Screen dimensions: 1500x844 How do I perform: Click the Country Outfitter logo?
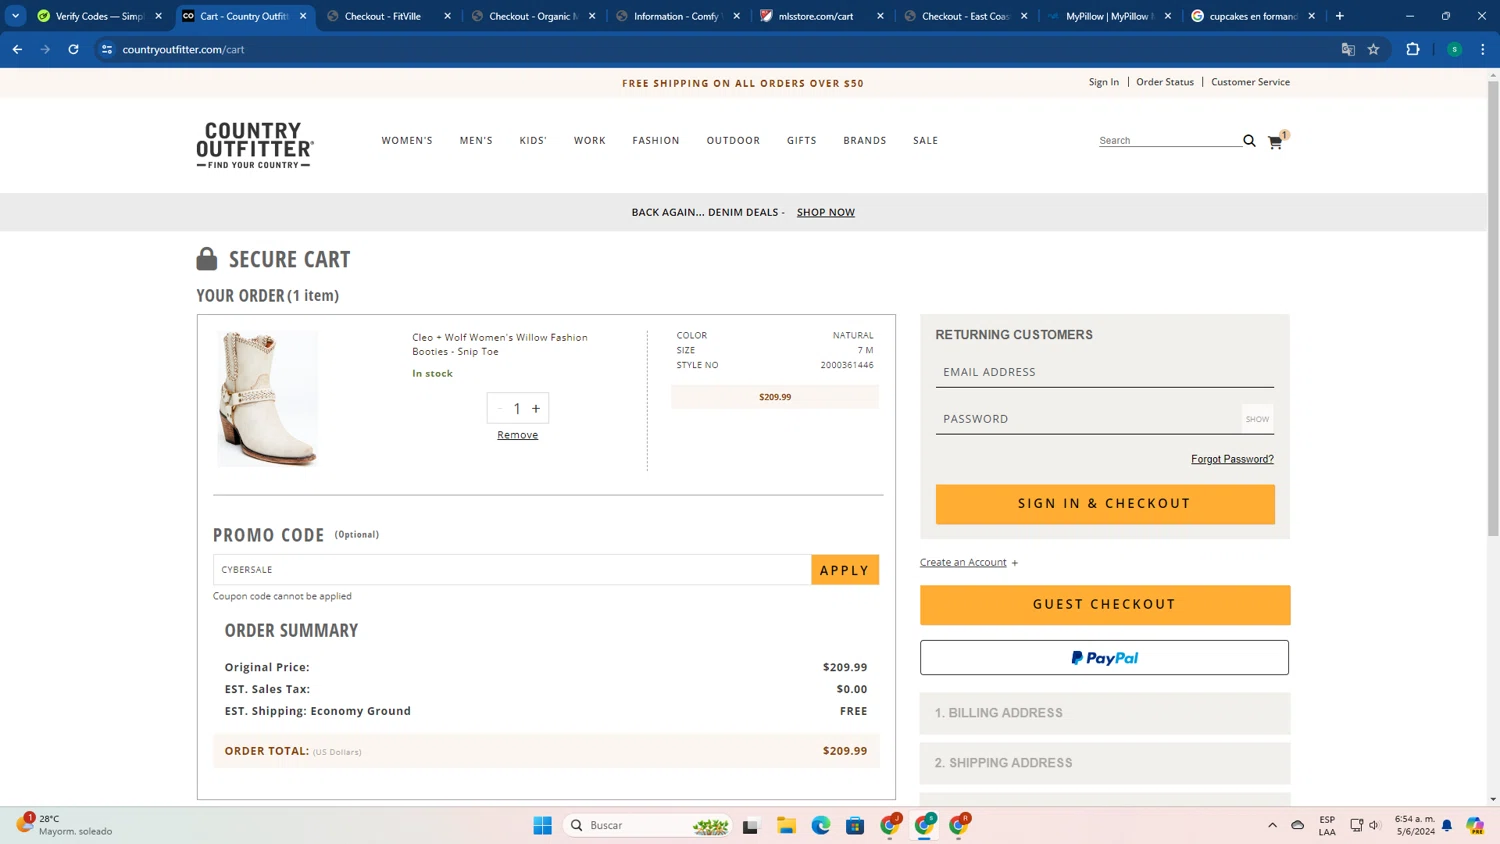pos(255,145)
